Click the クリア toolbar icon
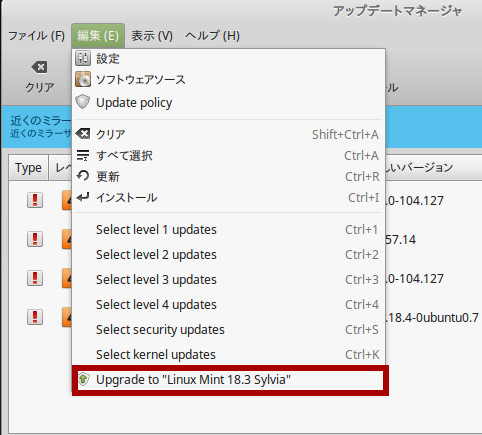The image size is (482, 435). coord(40,67)
